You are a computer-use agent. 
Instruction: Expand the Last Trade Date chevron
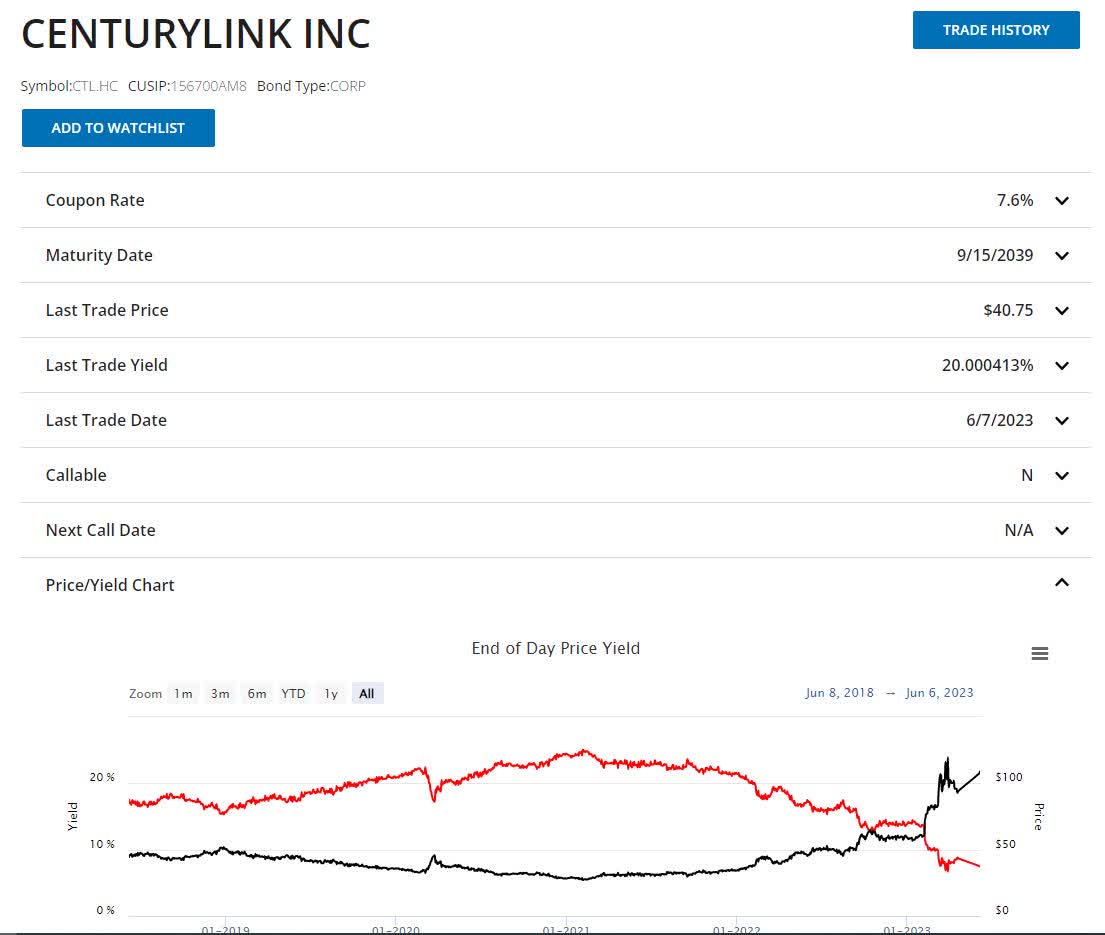pos(1061,421)
